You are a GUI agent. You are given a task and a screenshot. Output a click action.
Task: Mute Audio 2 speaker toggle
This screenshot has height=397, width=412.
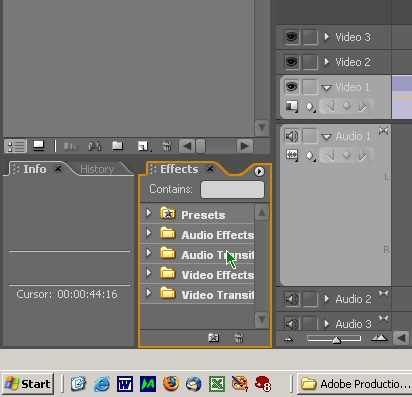(292, 299)
